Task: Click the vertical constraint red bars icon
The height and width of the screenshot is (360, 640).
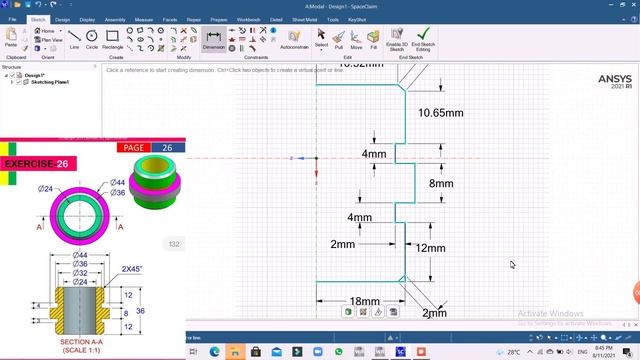Action: (x=253, y=31)
